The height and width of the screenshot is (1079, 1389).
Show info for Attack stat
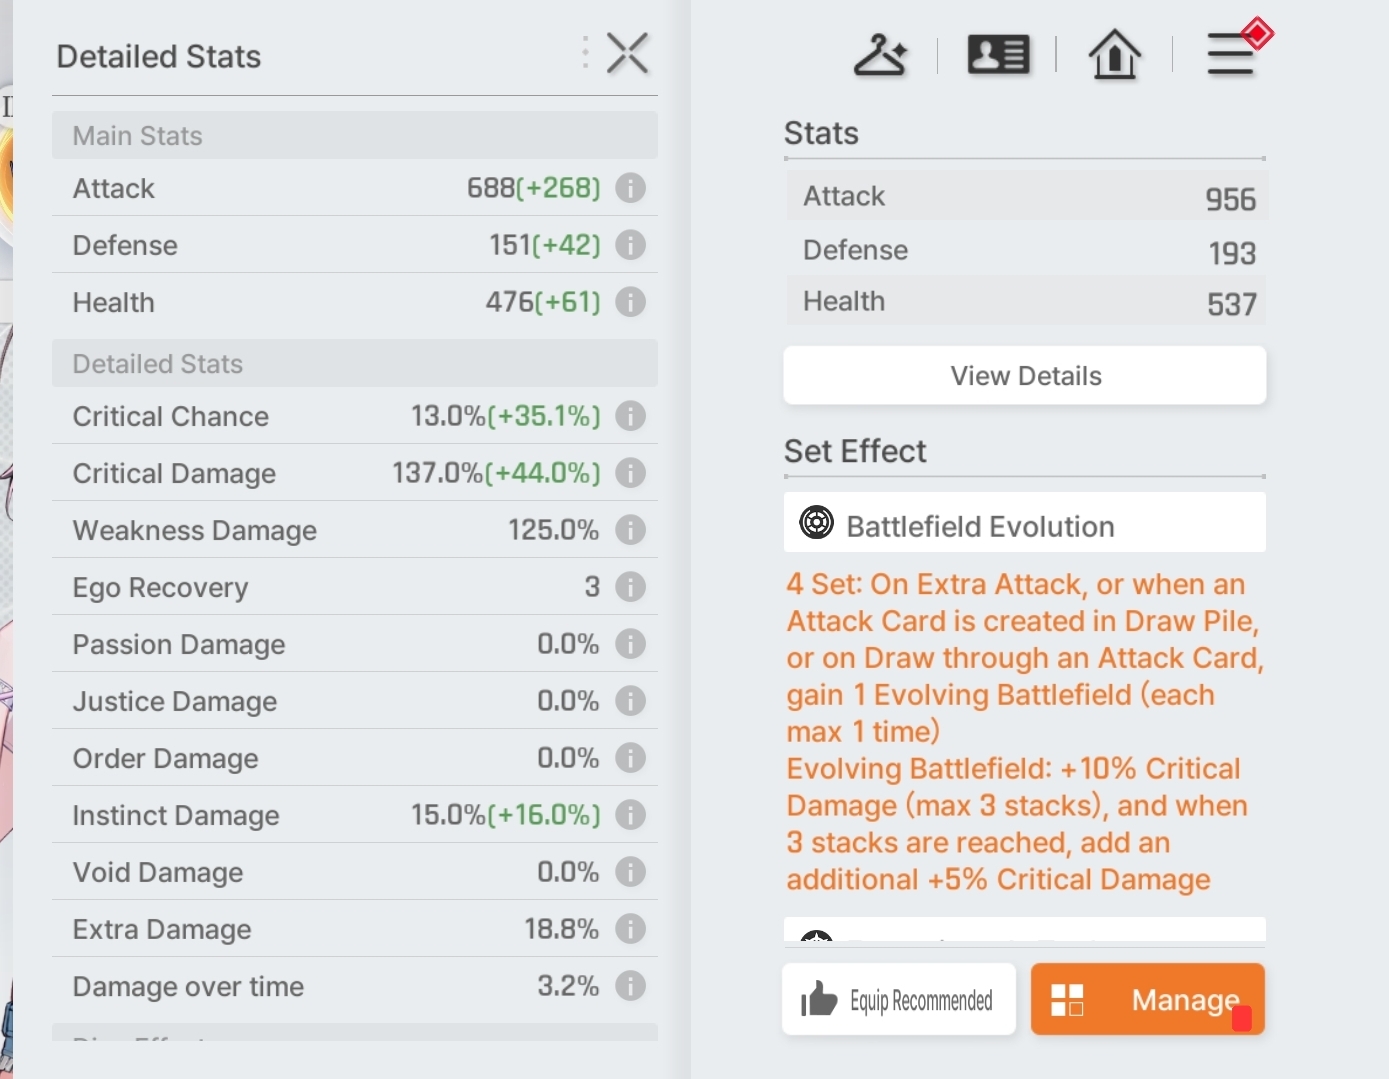(630, 188)
